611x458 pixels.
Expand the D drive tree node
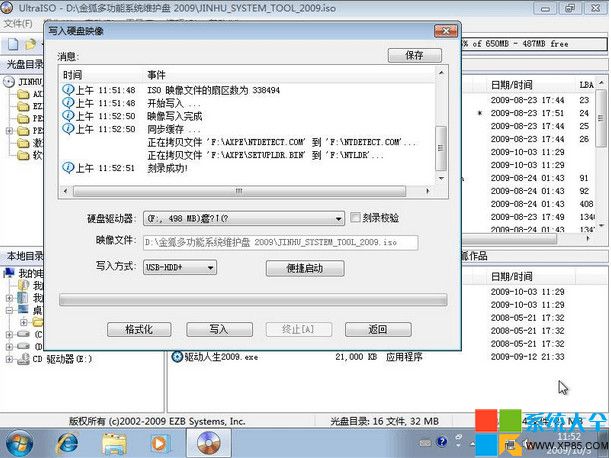tap(9, 346)
